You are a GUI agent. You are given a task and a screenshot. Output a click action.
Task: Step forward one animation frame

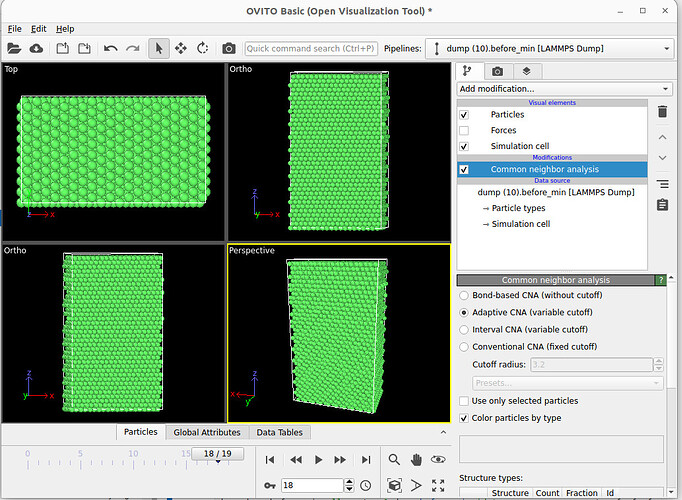340,460
